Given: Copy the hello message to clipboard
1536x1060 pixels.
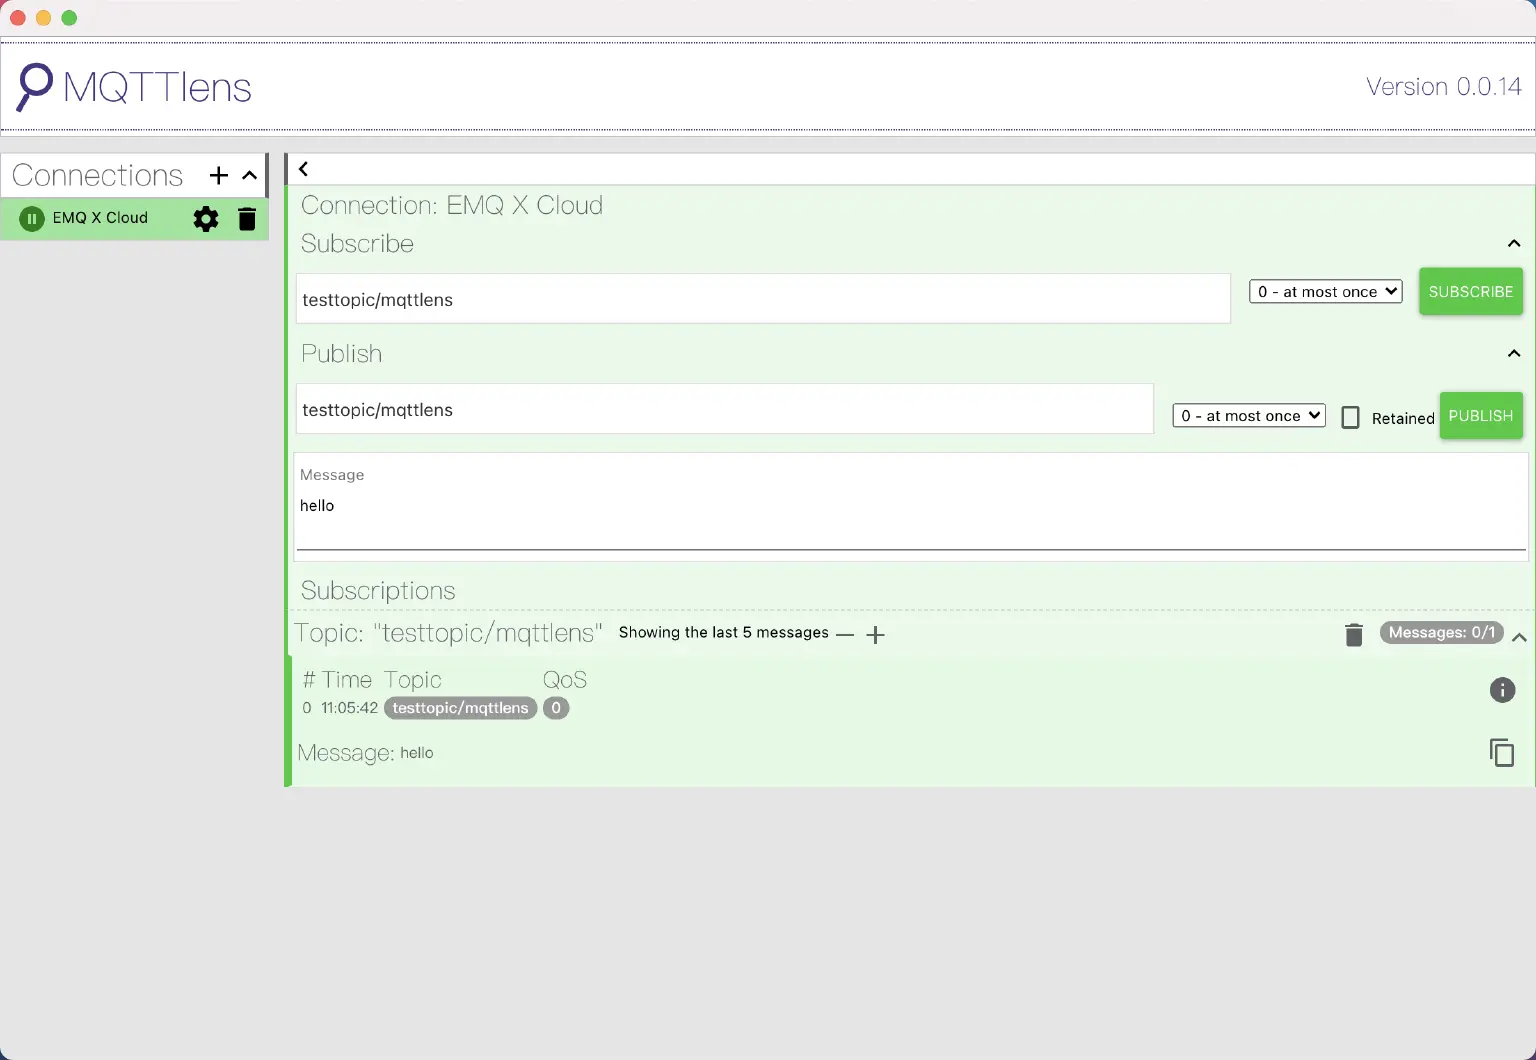Looking at the screenshot, I should point(1502,753).
